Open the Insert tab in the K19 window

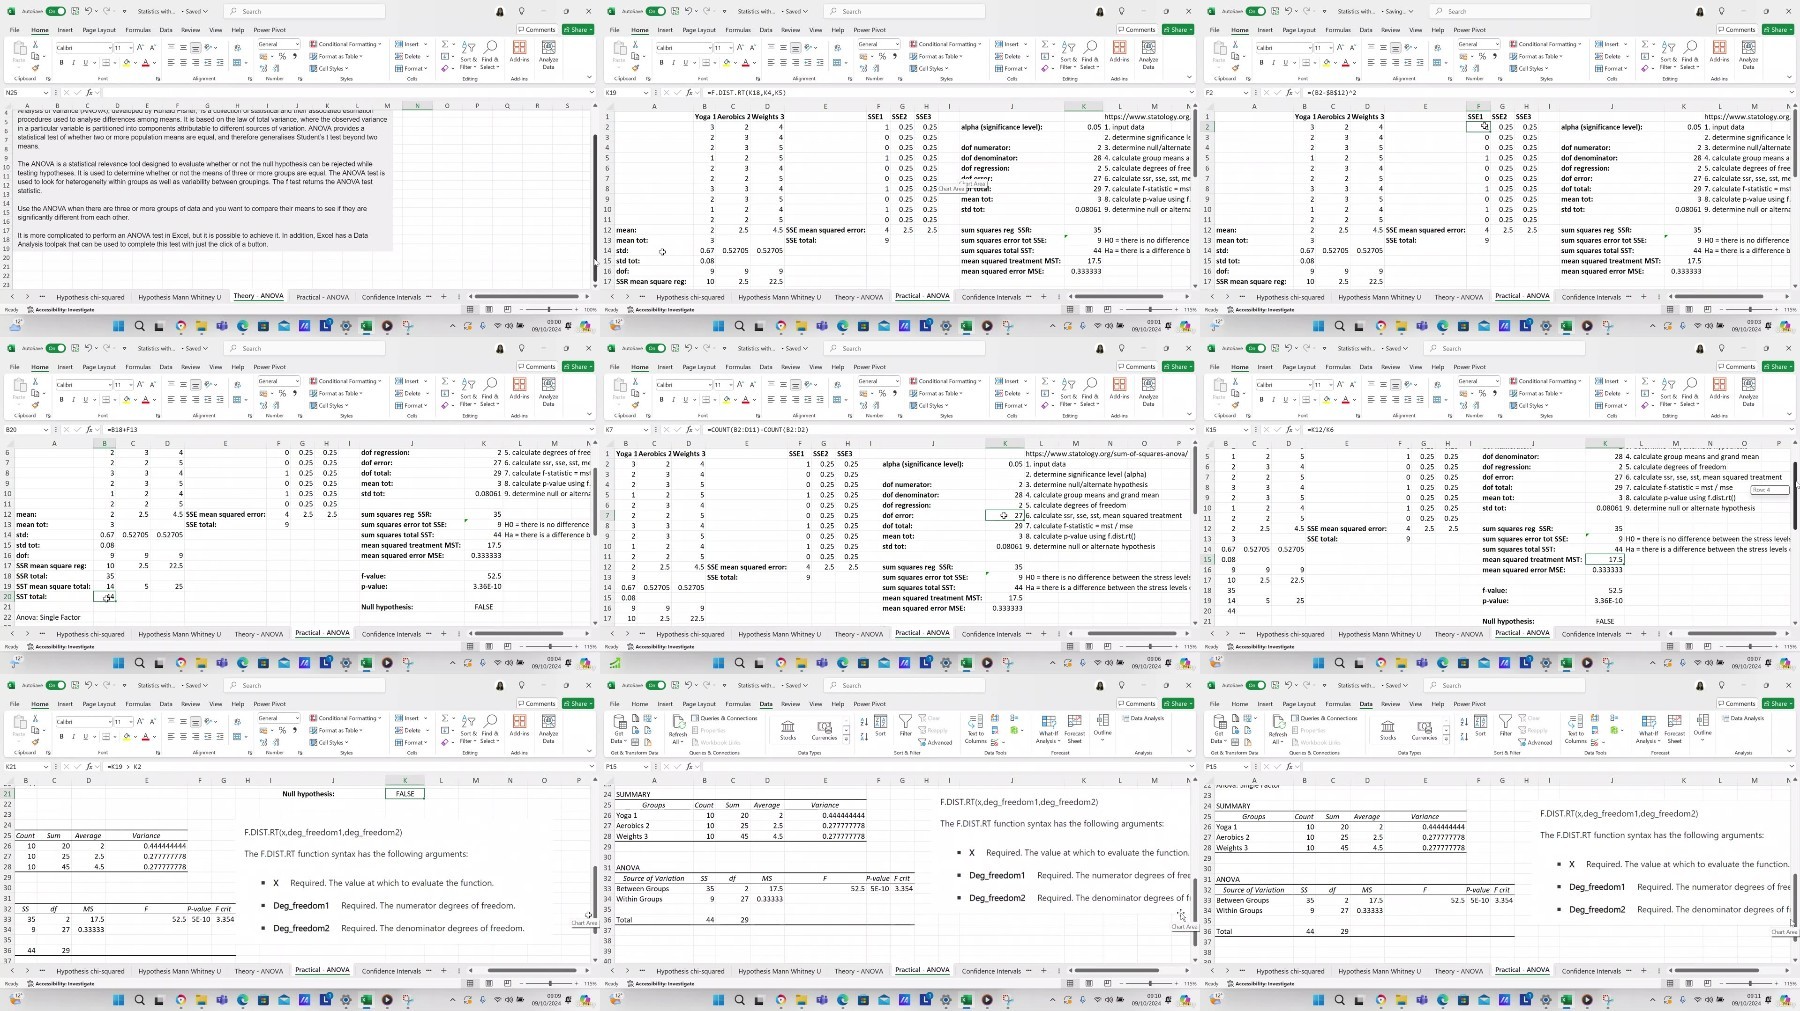pyautogui.click(x=665, y=30)
